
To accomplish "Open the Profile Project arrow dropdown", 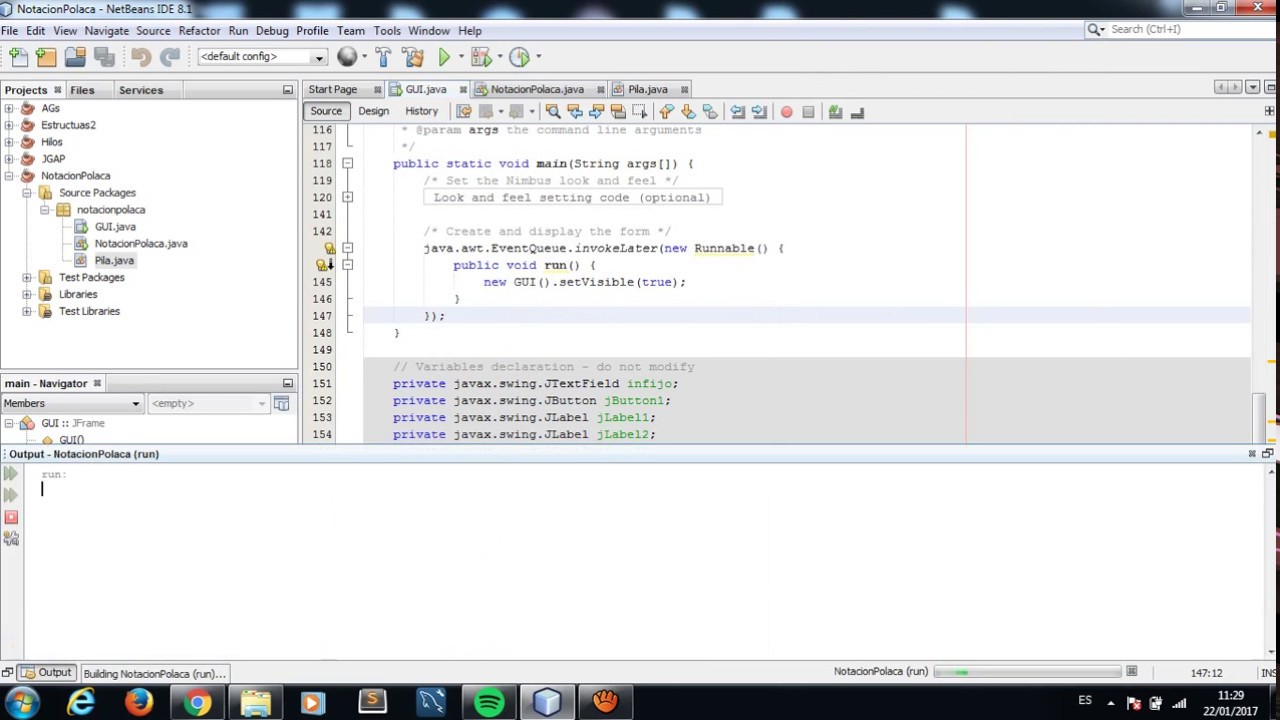I will [x=538, y=57].
